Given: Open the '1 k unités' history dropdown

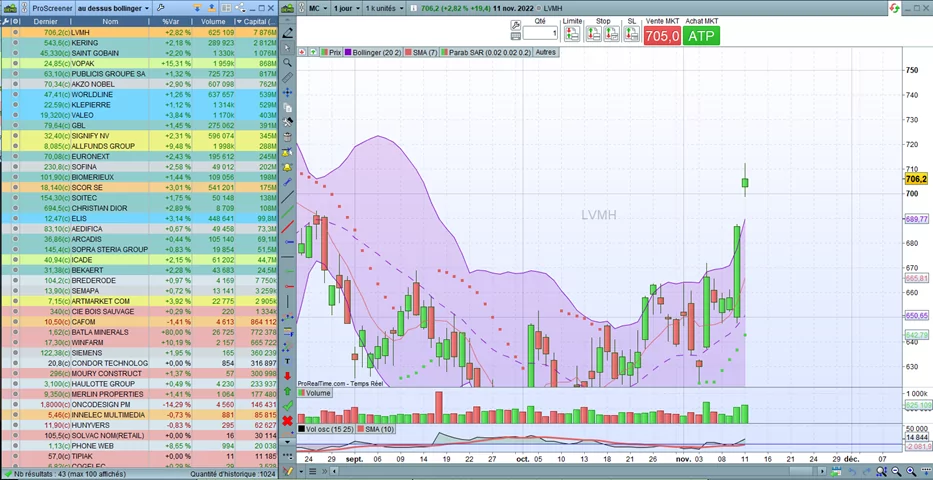Looking at the screenshot, I should coord(384,8).
